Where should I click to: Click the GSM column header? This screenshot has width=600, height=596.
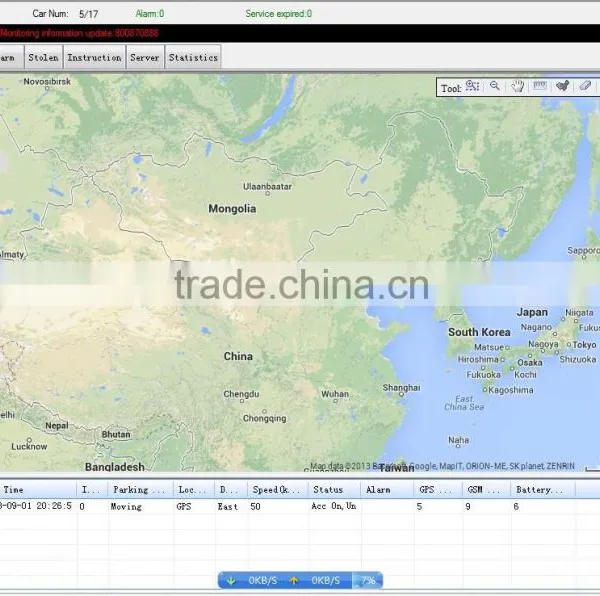pos(486,490)
